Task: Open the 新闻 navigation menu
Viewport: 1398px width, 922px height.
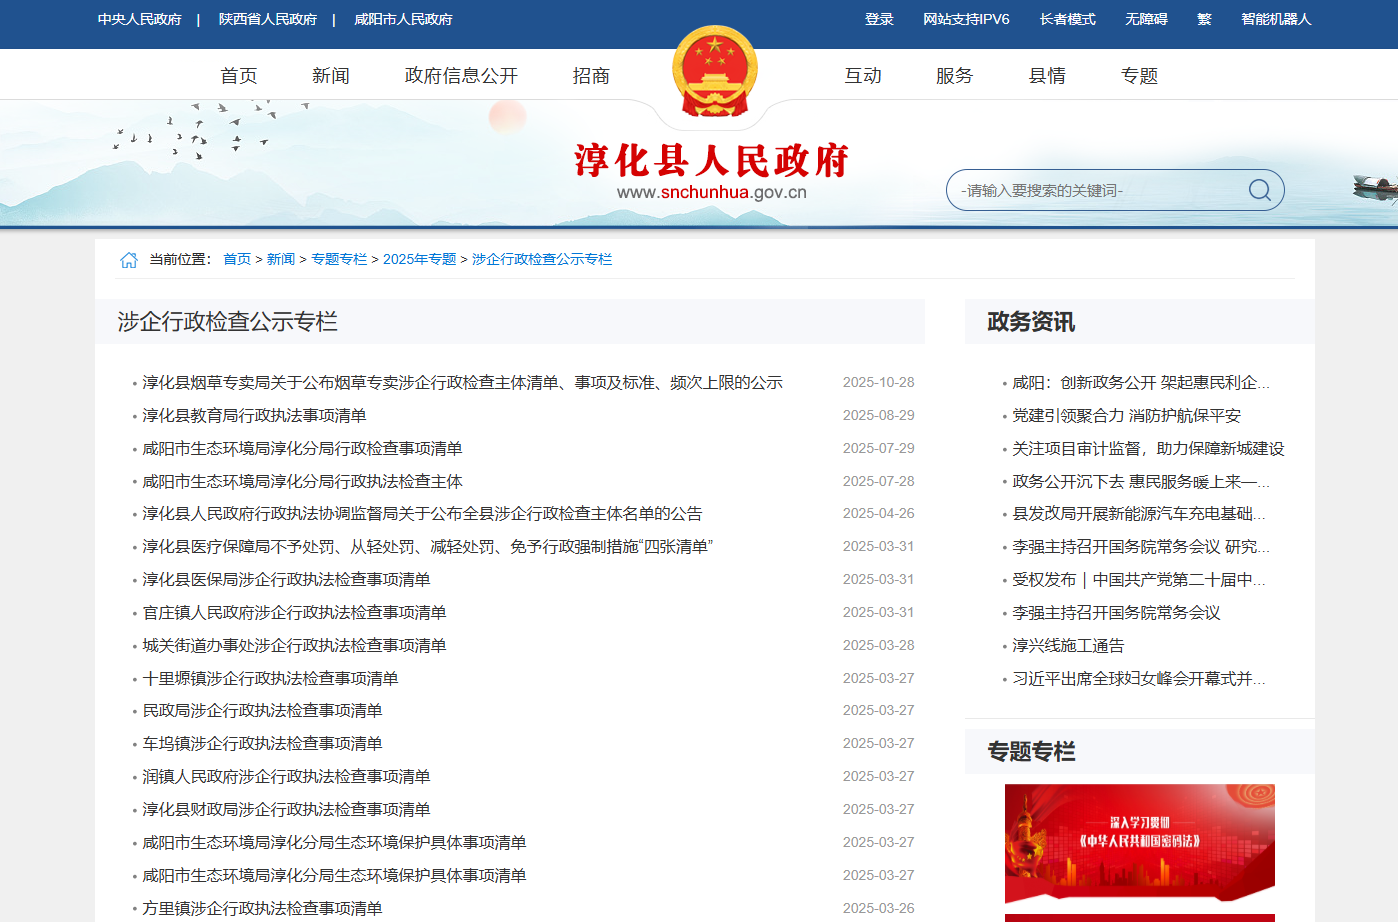Action: tap(330, 76)
